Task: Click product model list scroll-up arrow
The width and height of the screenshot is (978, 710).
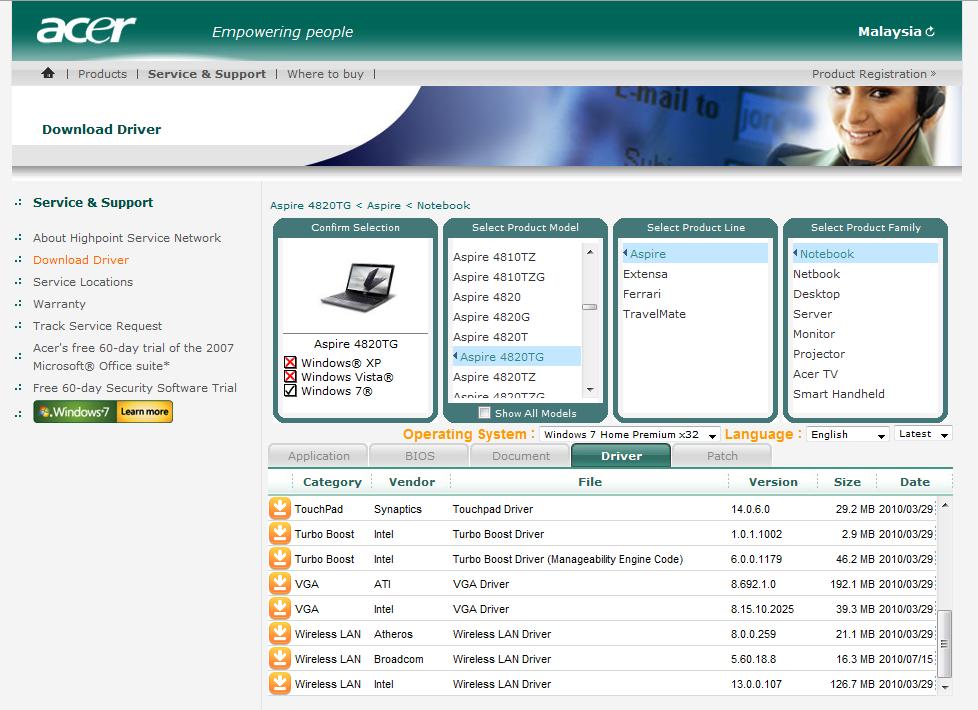Action: [x=589, y=252]
